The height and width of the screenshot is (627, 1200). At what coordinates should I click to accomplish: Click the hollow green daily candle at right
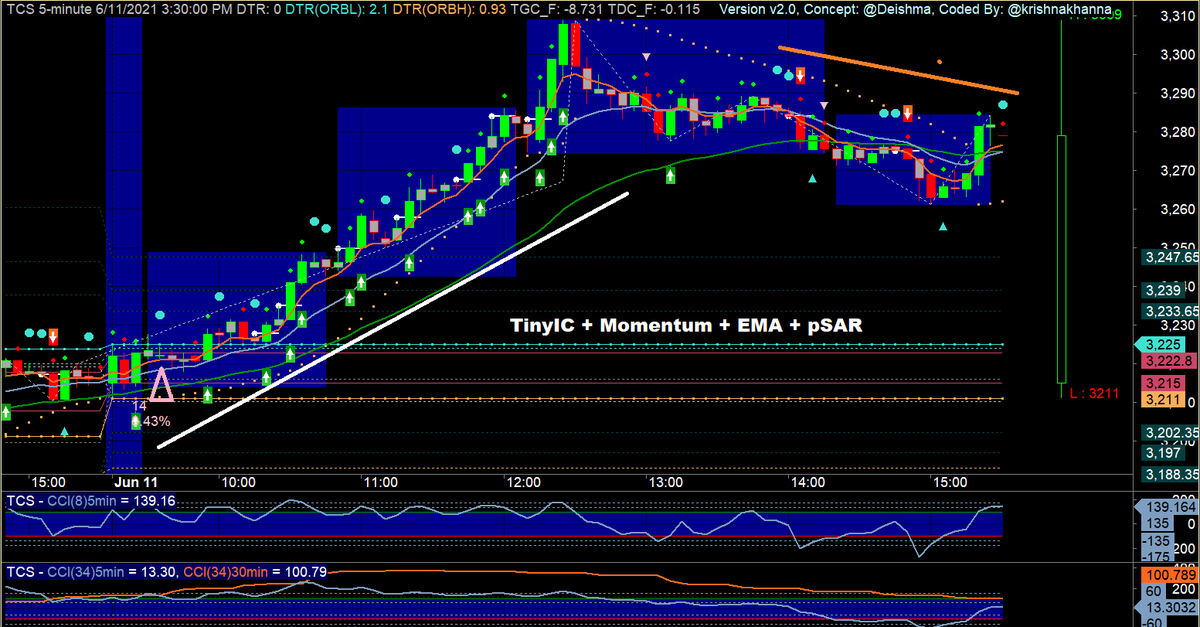(x=1061, y=258)
